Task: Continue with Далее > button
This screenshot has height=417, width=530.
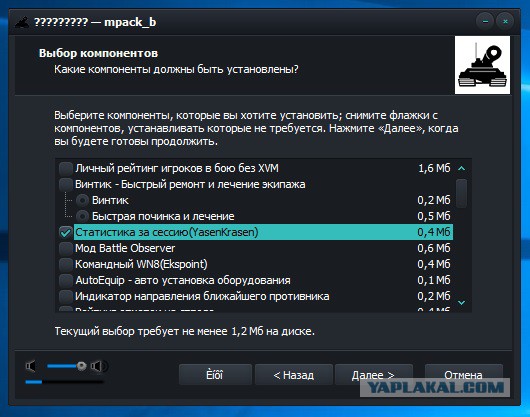Action: 374,375
